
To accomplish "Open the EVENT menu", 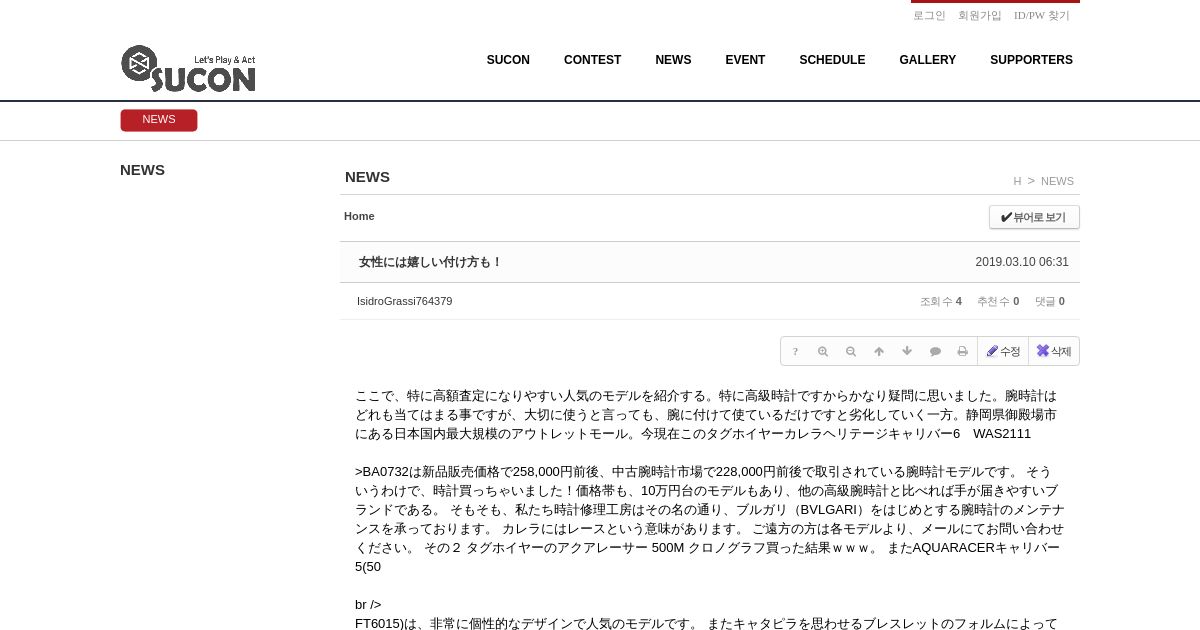I will 745,60.
